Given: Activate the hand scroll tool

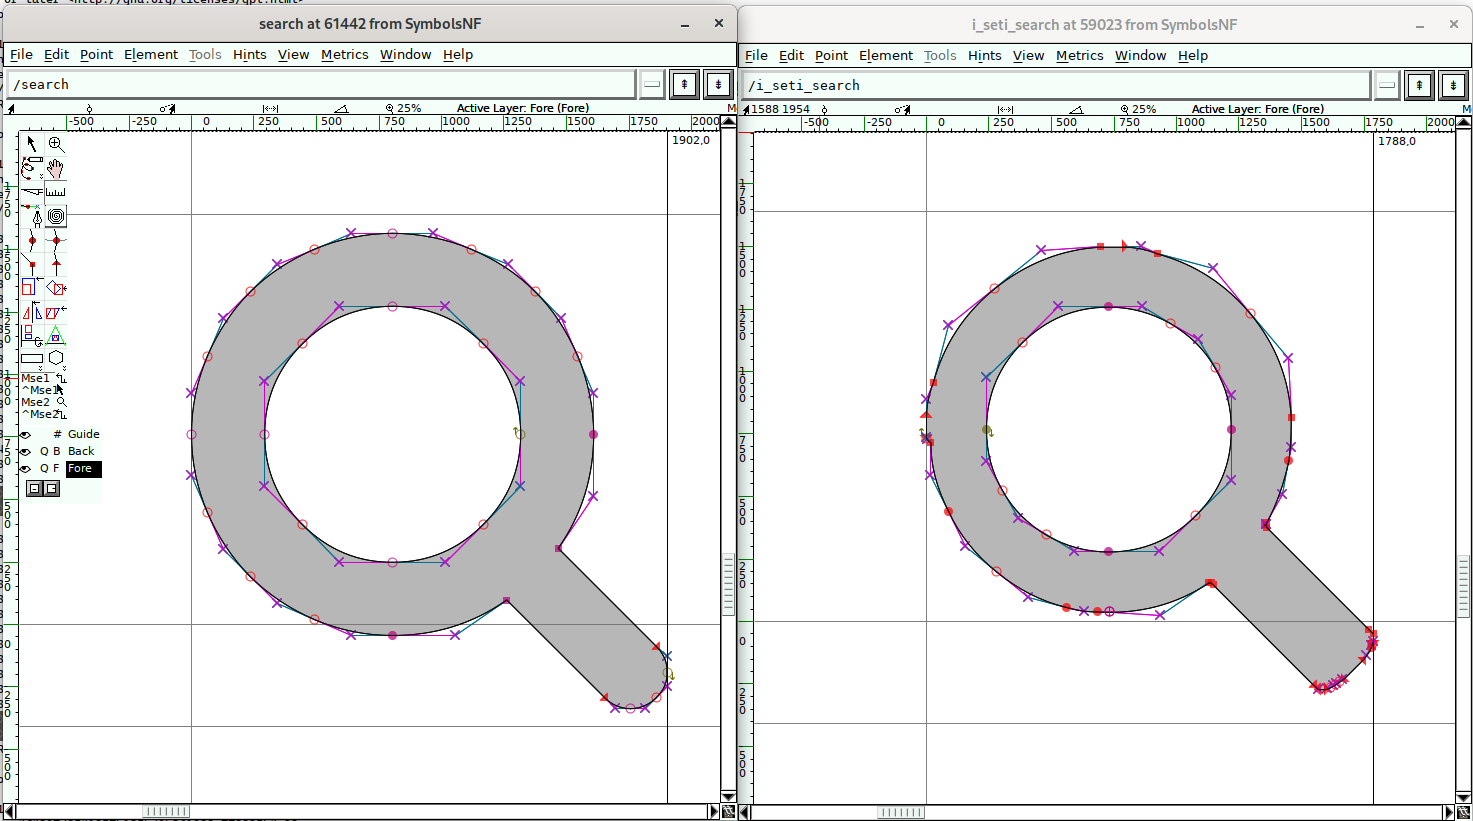Looking at the screenshot, I should coord(56,167).
